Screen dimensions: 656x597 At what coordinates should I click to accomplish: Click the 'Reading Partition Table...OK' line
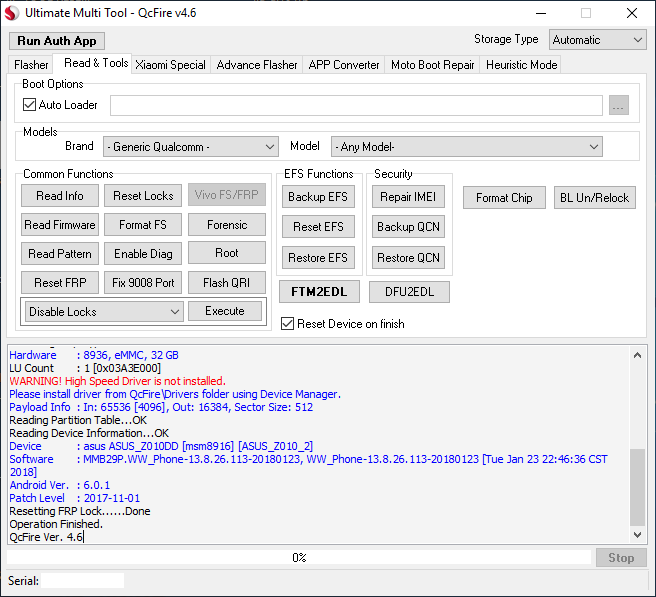(x=78, y=420)
